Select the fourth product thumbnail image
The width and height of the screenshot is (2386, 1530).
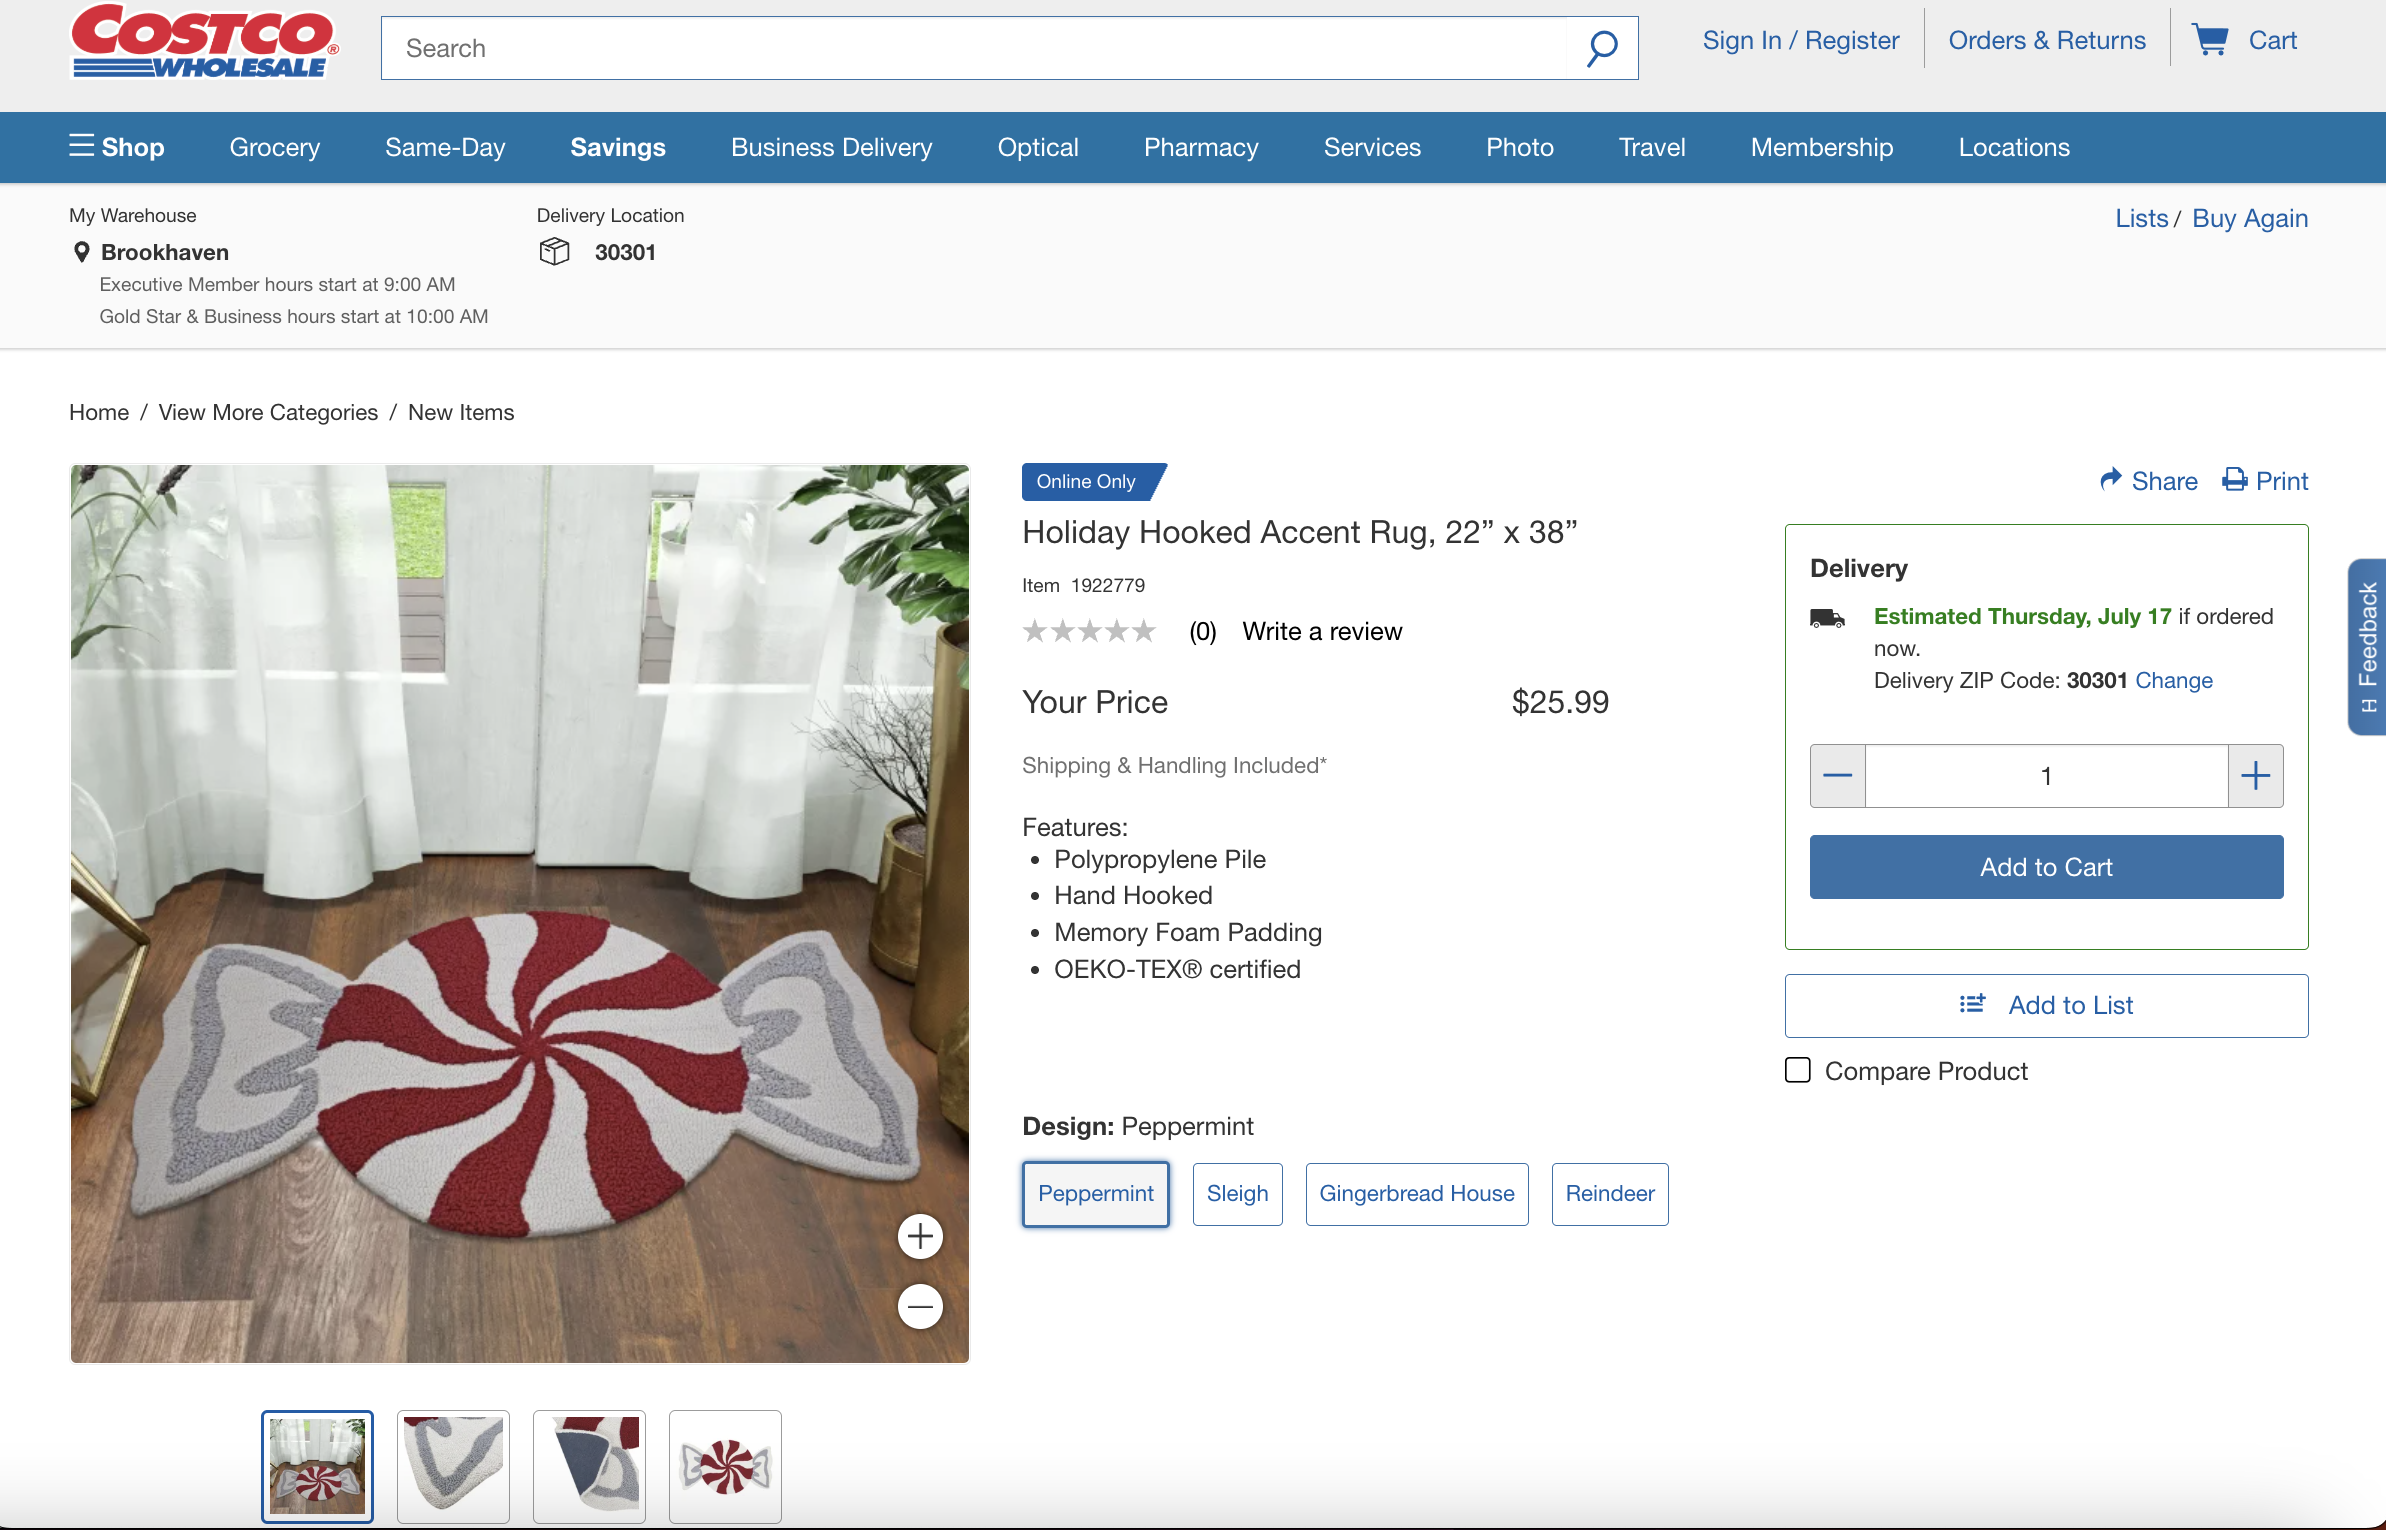click(x=725, y=1466)
